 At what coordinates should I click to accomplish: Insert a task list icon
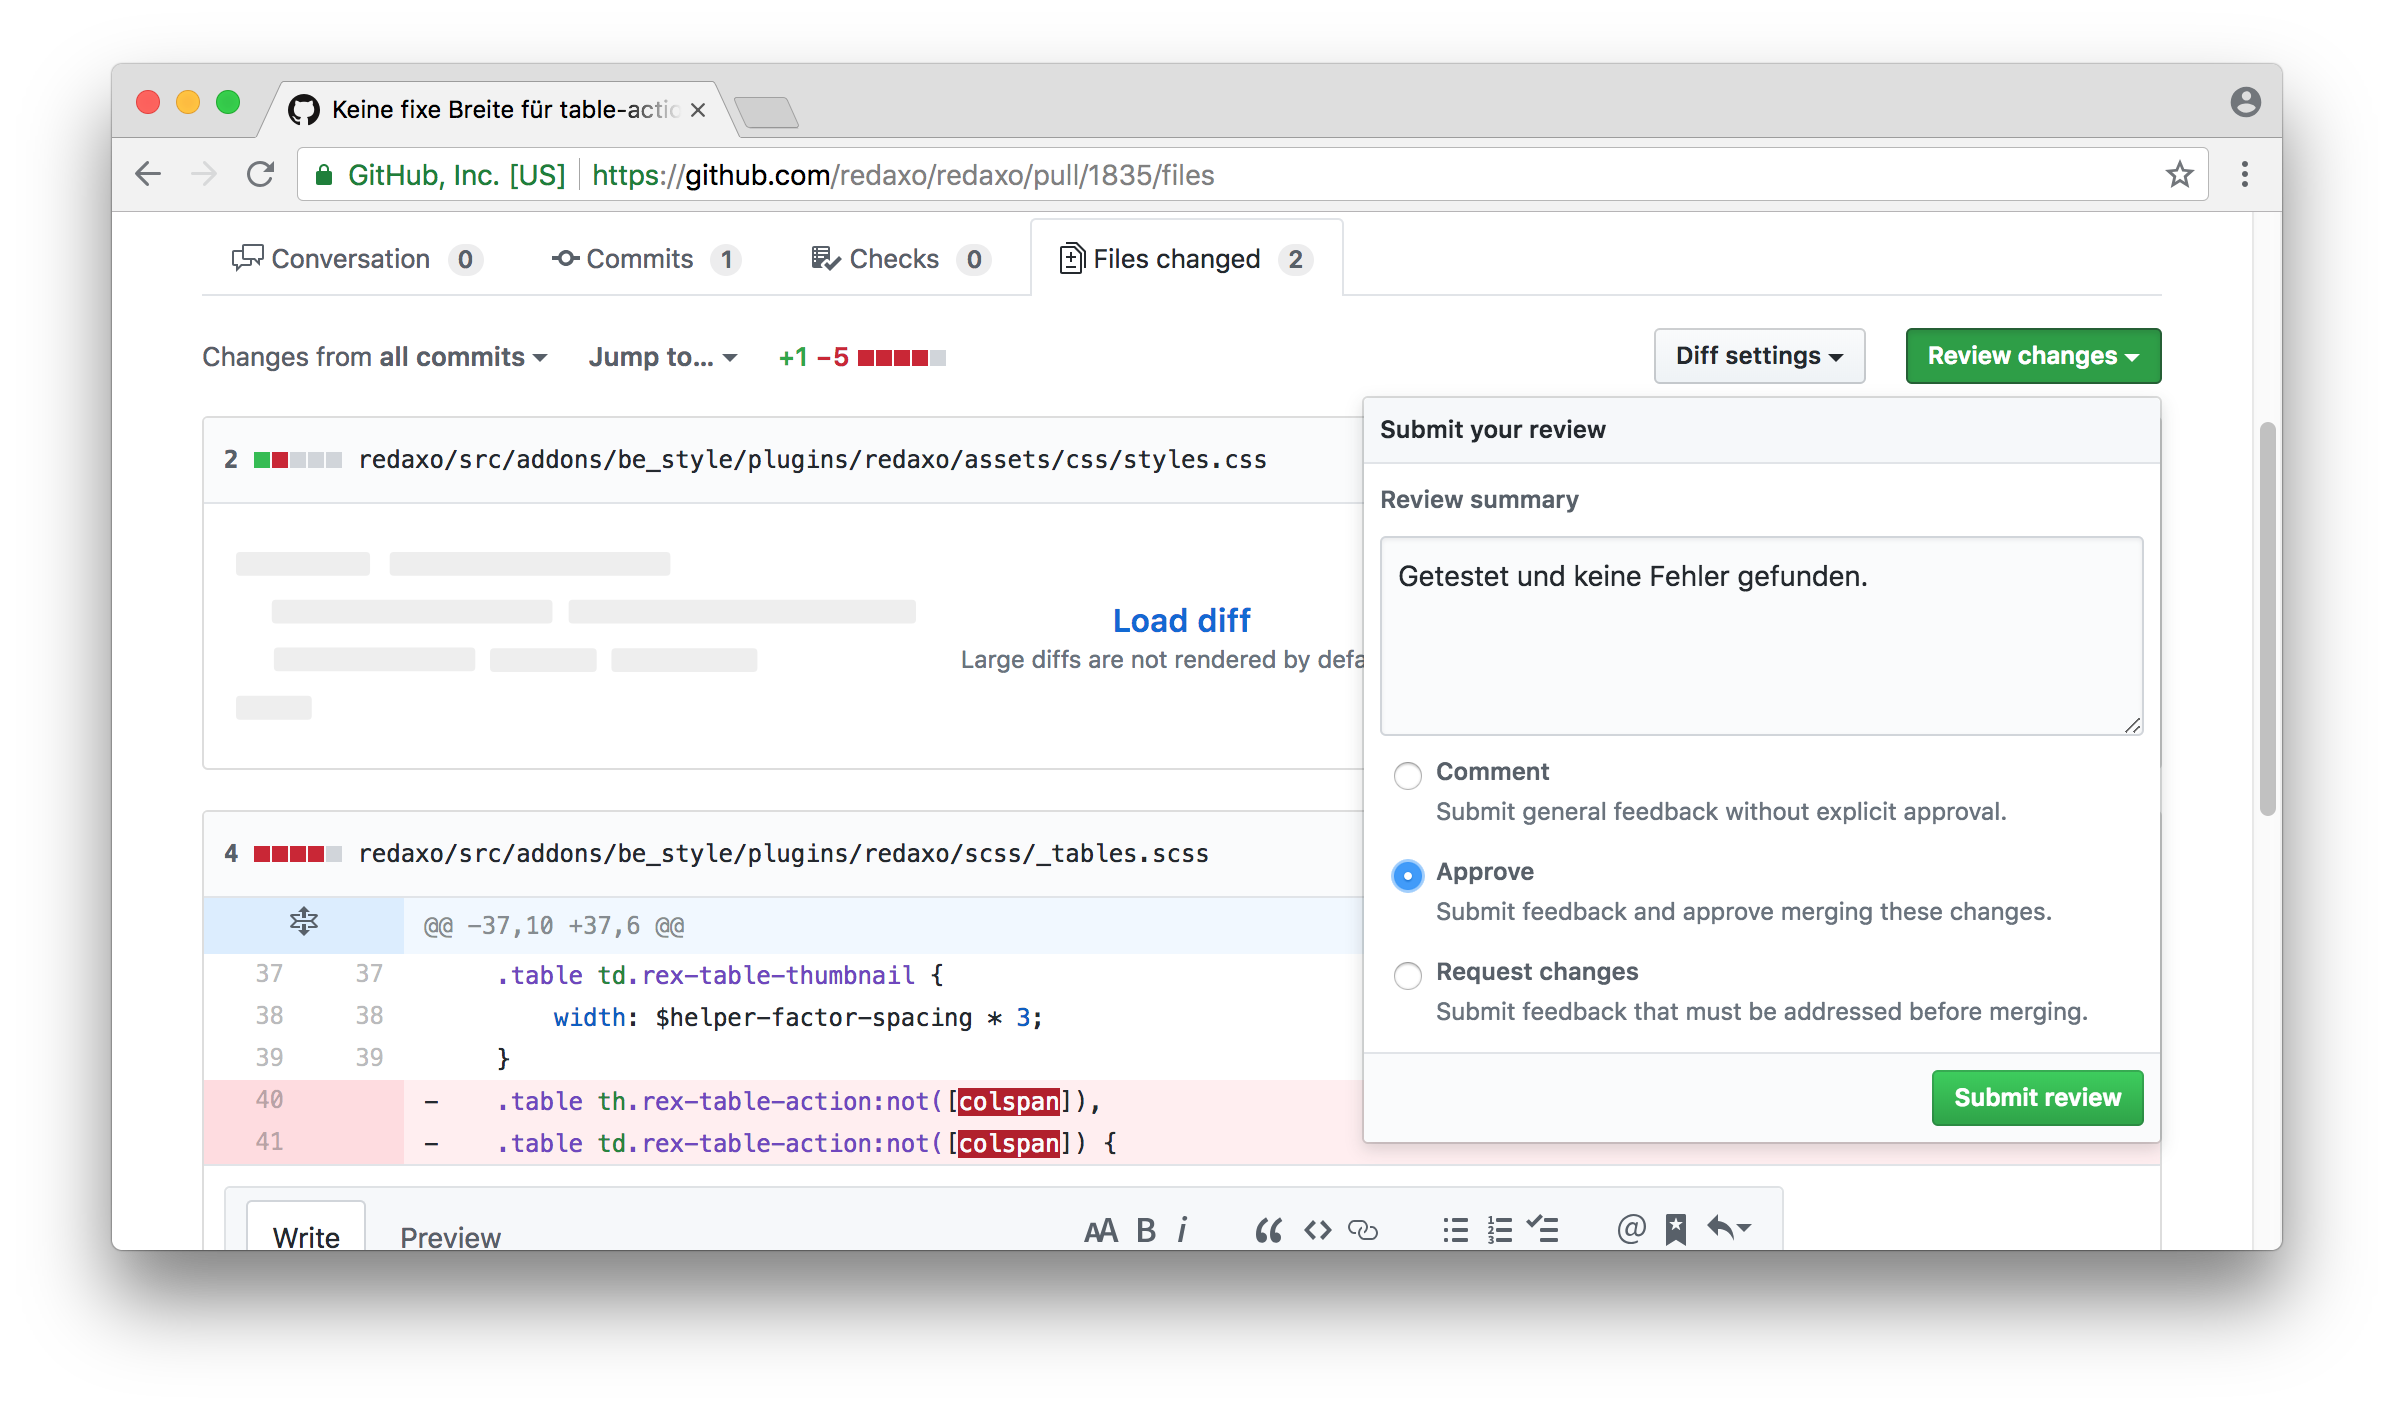click(x=1543, y=1229)
